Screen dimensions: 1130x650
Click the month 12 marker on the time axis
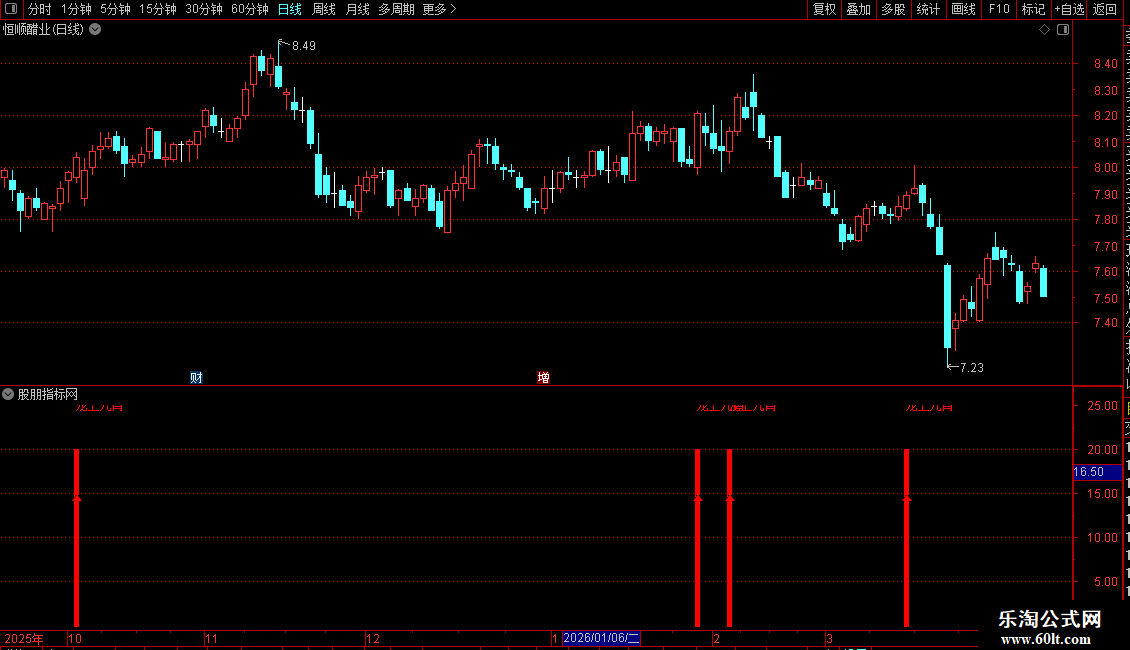point(373,638)
